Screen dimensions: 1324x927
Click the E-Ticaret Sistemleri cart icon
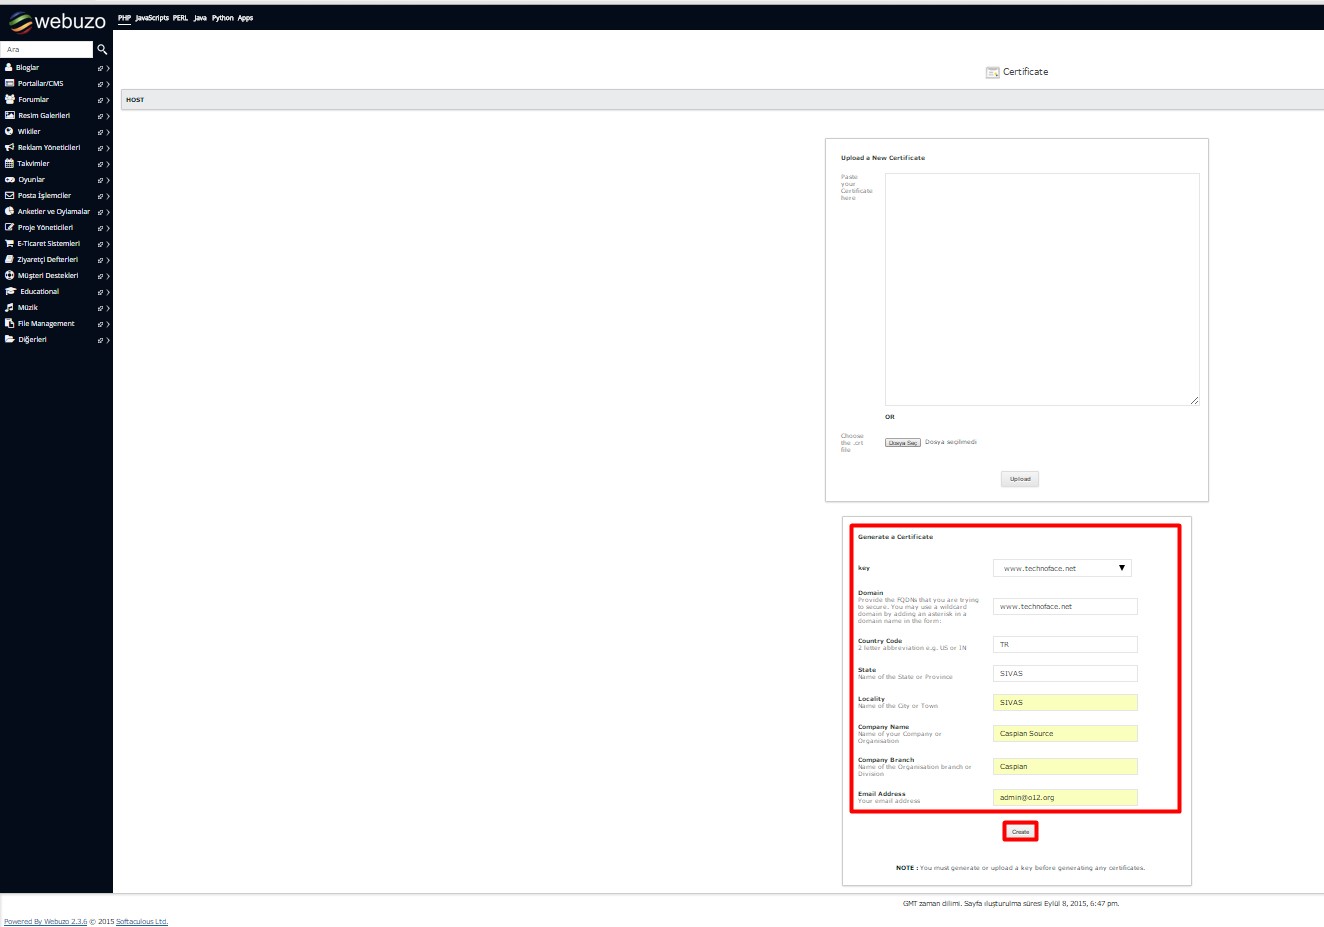[10, 243]
